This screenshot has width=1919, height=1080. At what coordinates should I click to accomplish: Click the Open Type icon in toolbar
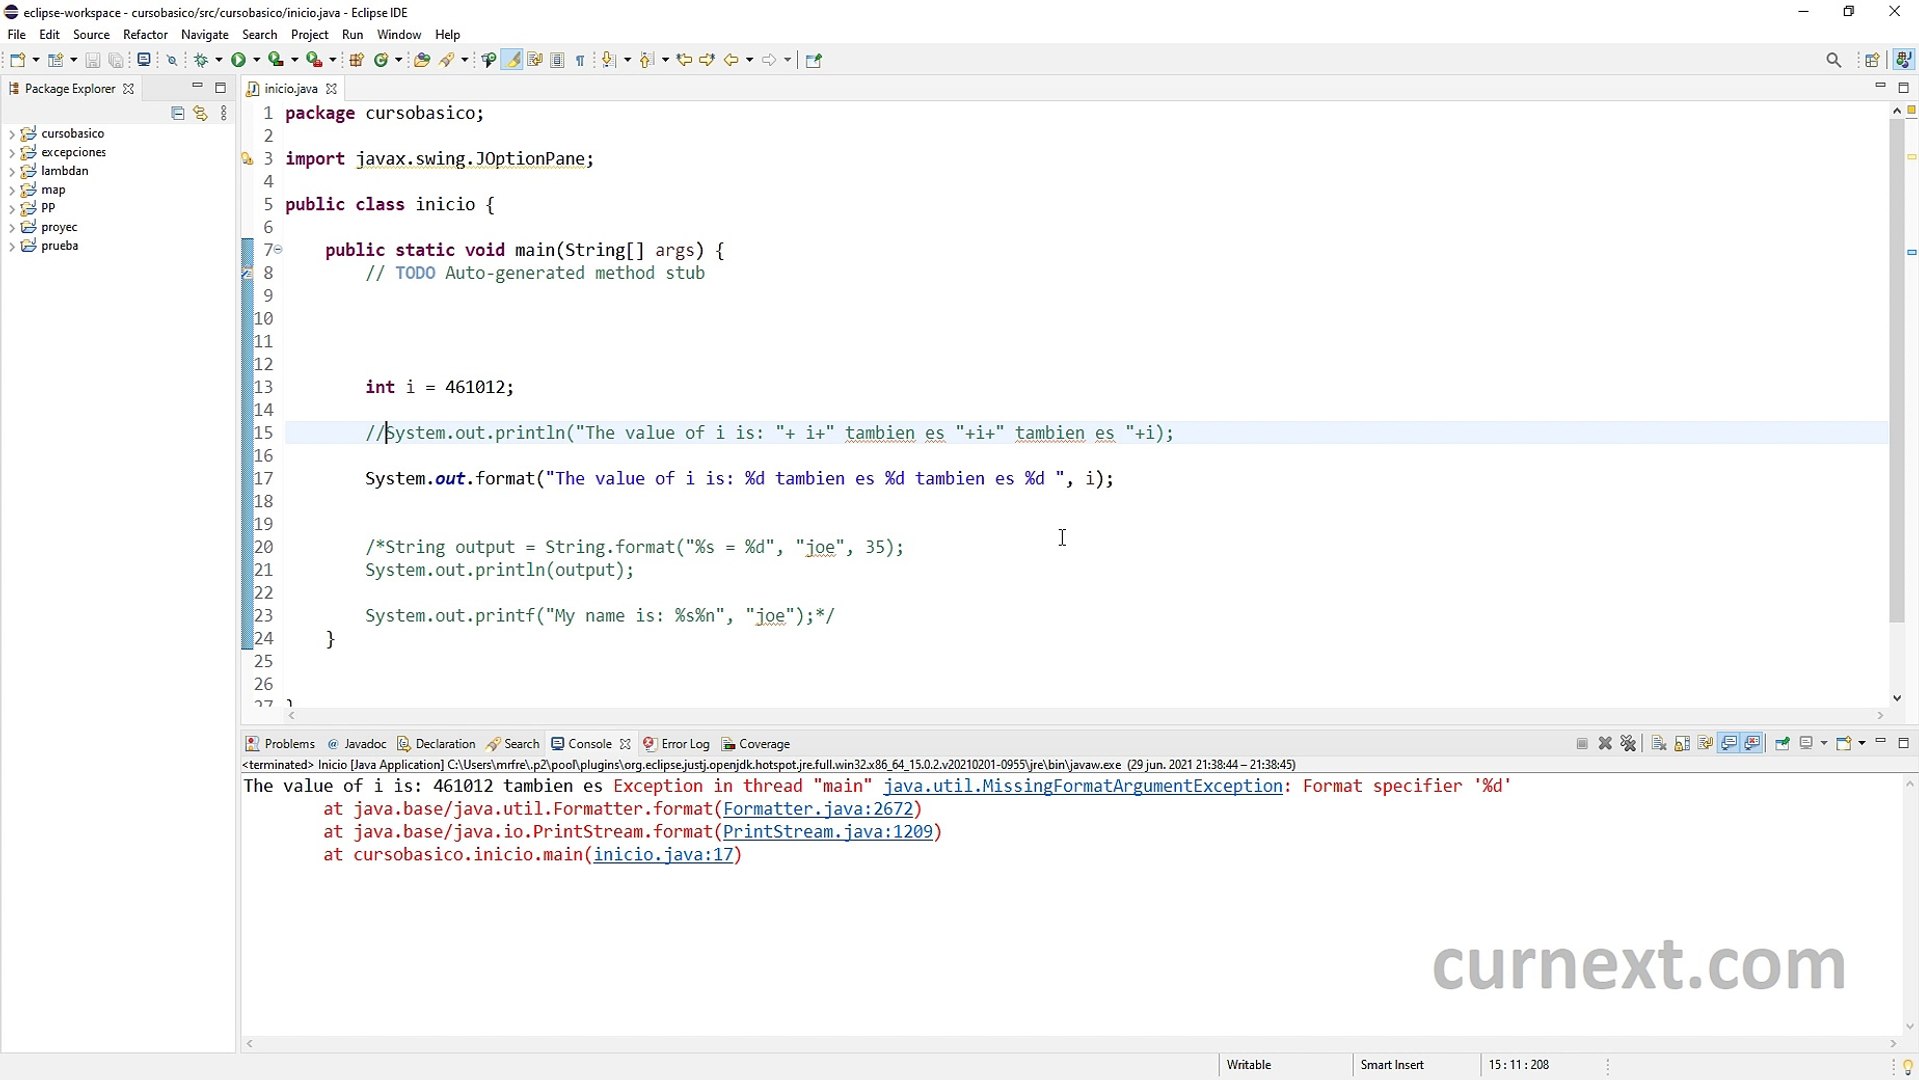pyautogui.click(x=422, y=60)
